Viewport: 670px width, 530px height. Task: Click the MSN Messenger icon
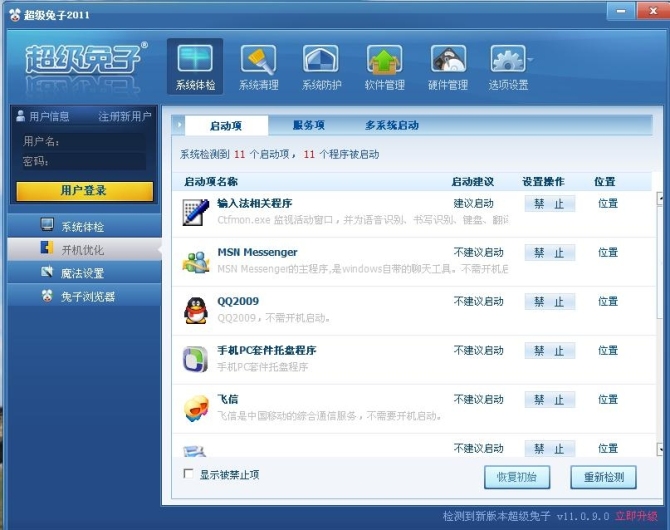click(196, 262)
